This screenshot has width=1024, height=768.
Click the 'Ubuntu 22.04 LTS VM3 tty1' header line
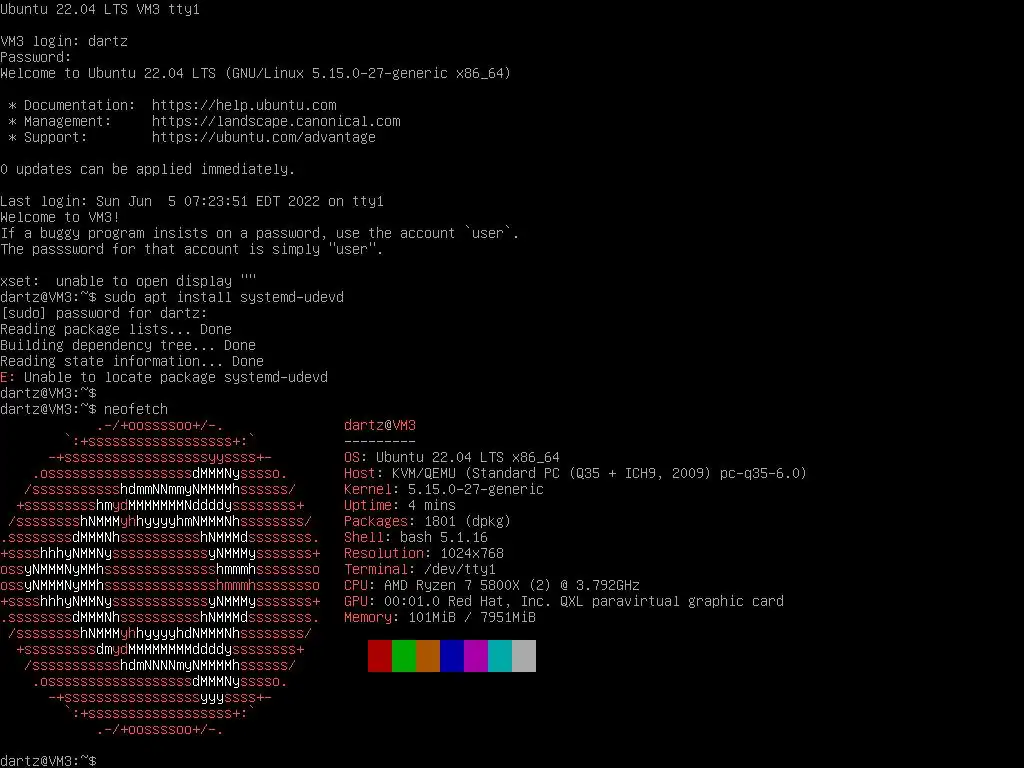tap(100, 9)
